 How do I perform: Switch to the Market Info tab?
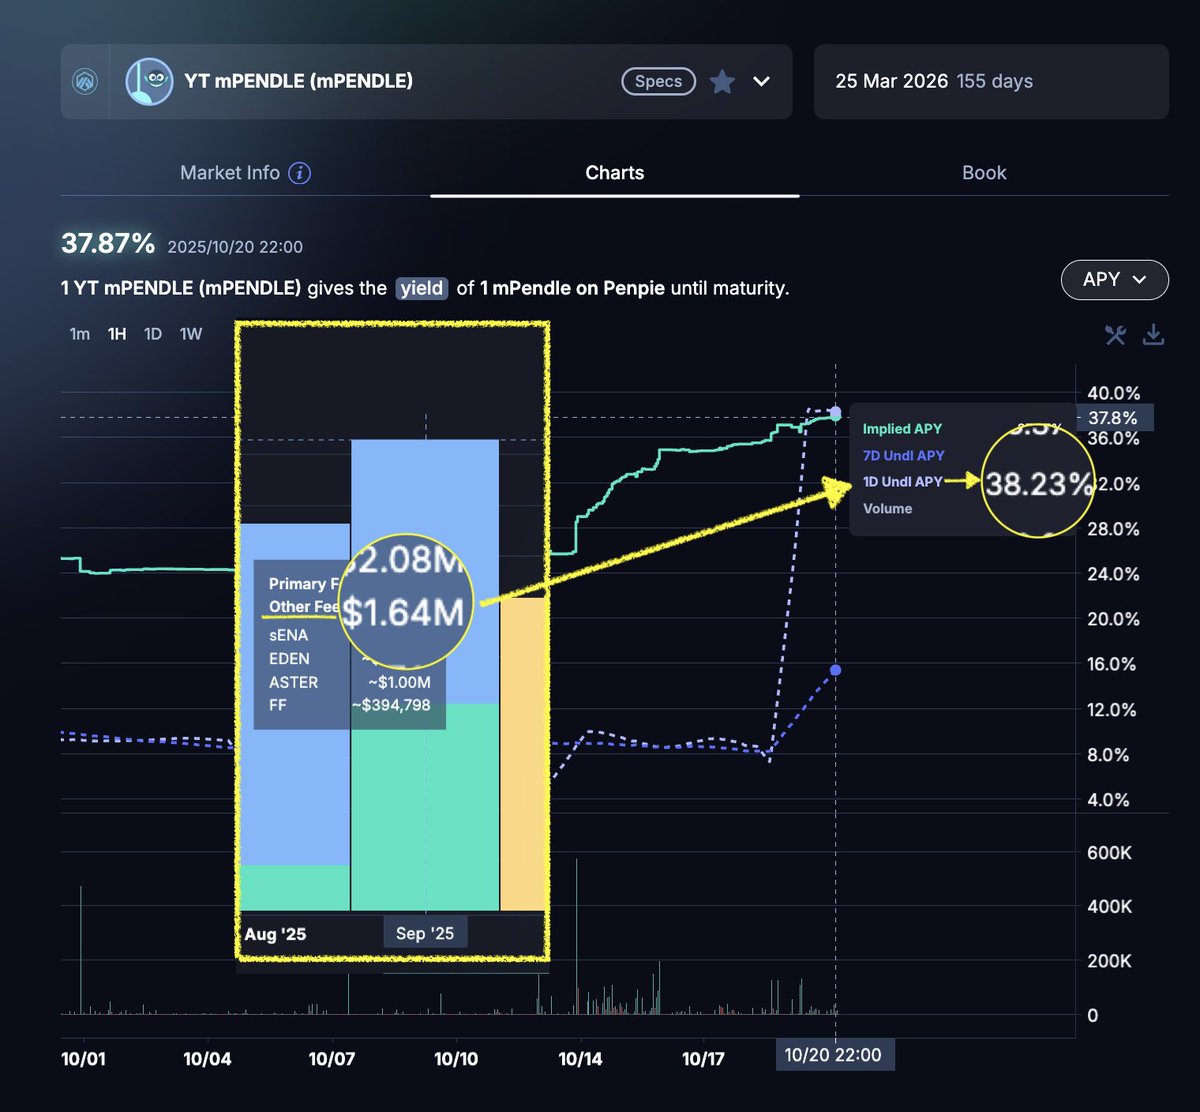click(x=230, y=173)
